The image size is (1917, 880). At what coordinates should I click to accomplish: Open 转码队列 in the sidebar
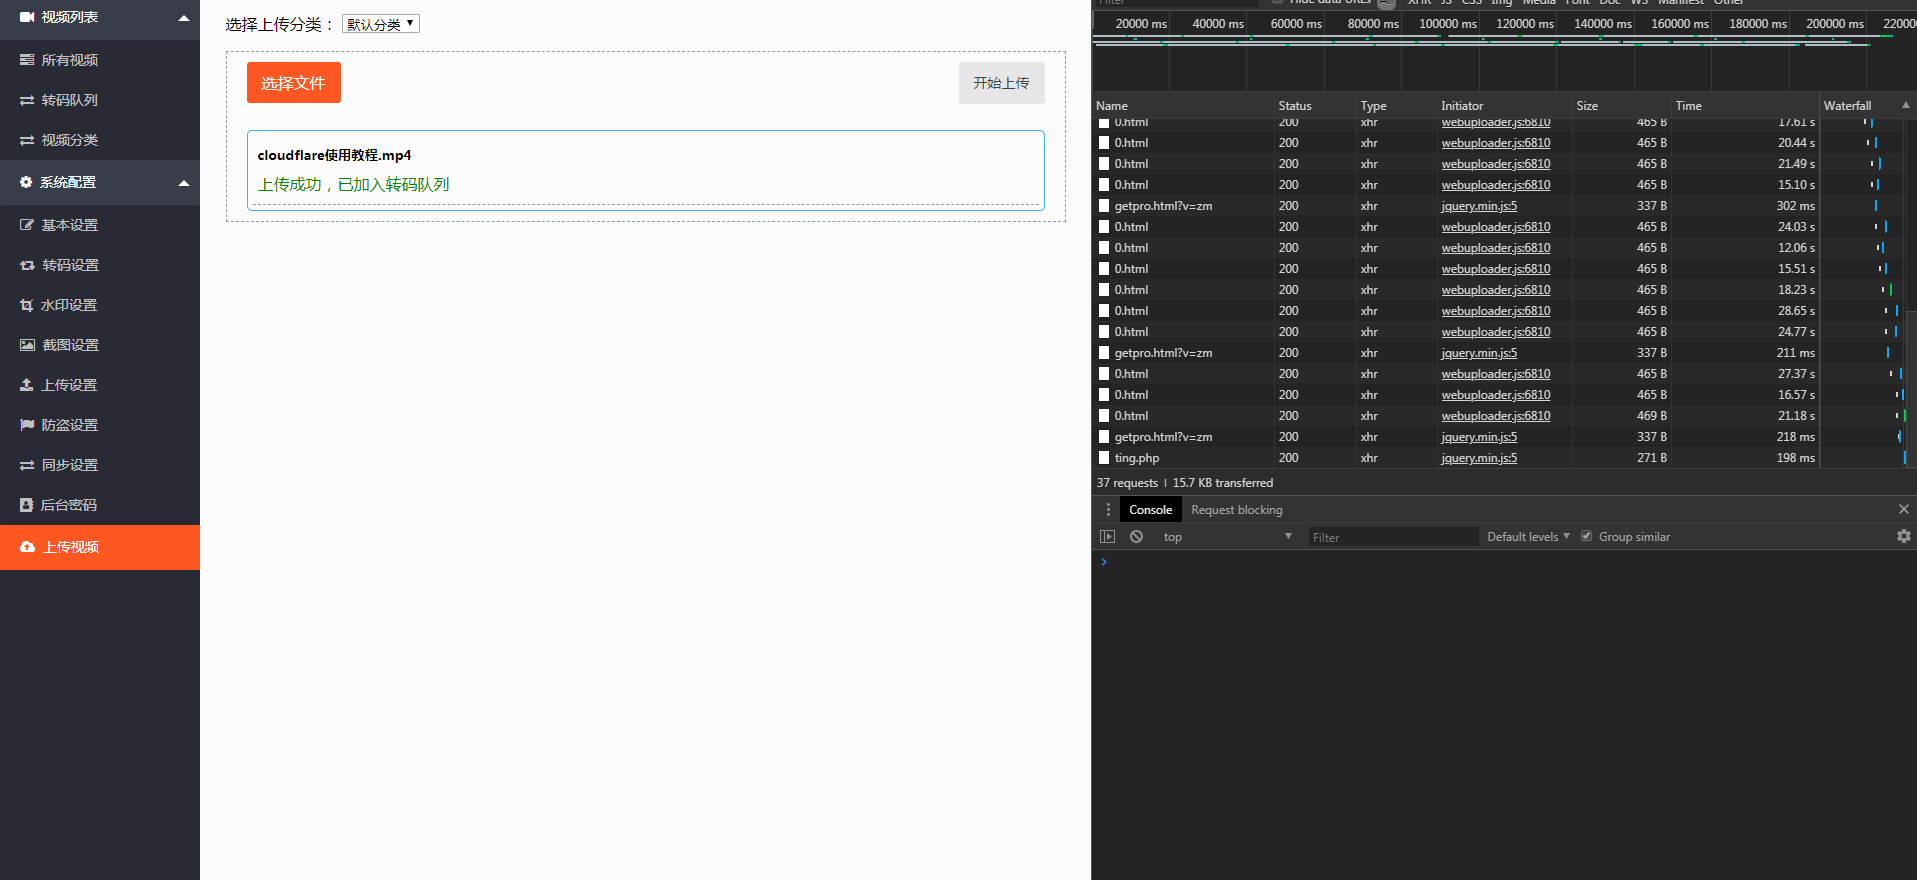tap(100, 100)
